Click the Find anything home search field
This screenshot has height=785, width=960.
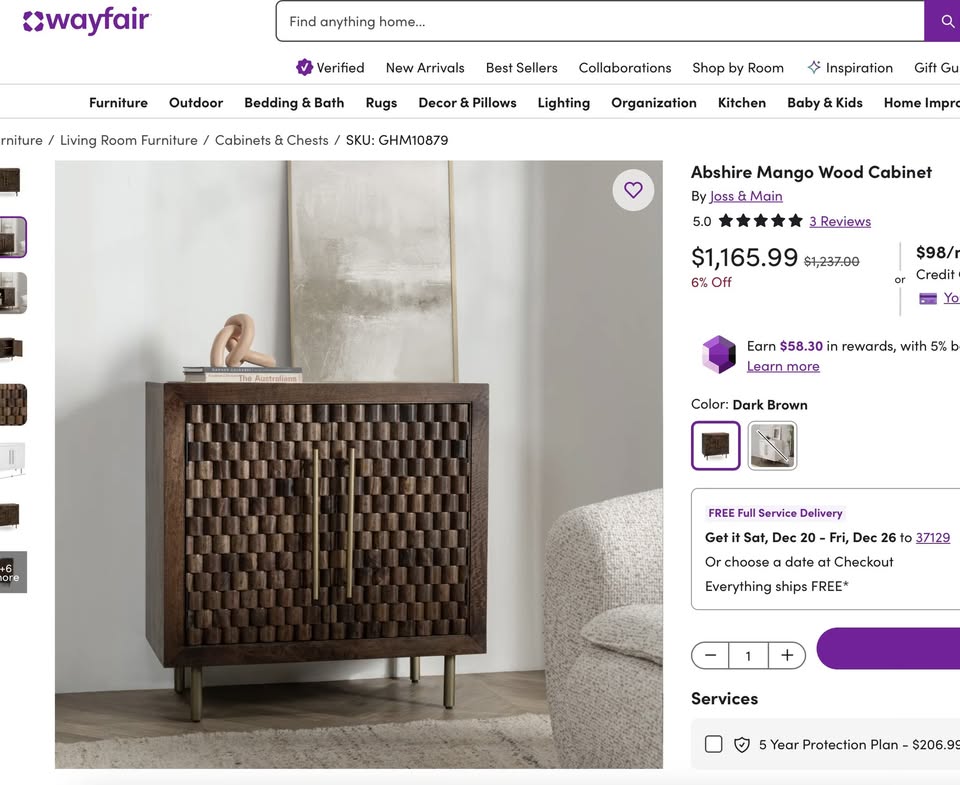[x=600, y=21]
